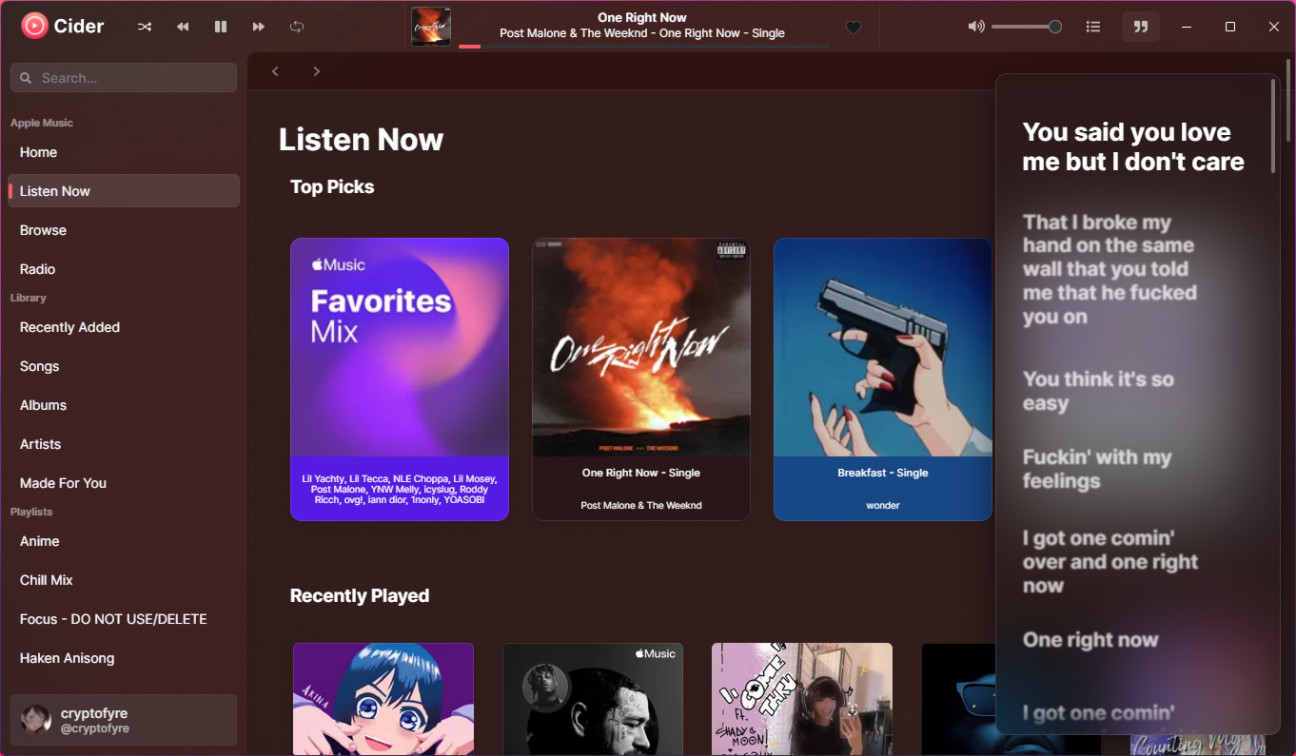1296x756 pixels.
Task: Open Focus - DO NOT USE/DELETE playlist
Action: pyautogui.click(x=124, y=619)
